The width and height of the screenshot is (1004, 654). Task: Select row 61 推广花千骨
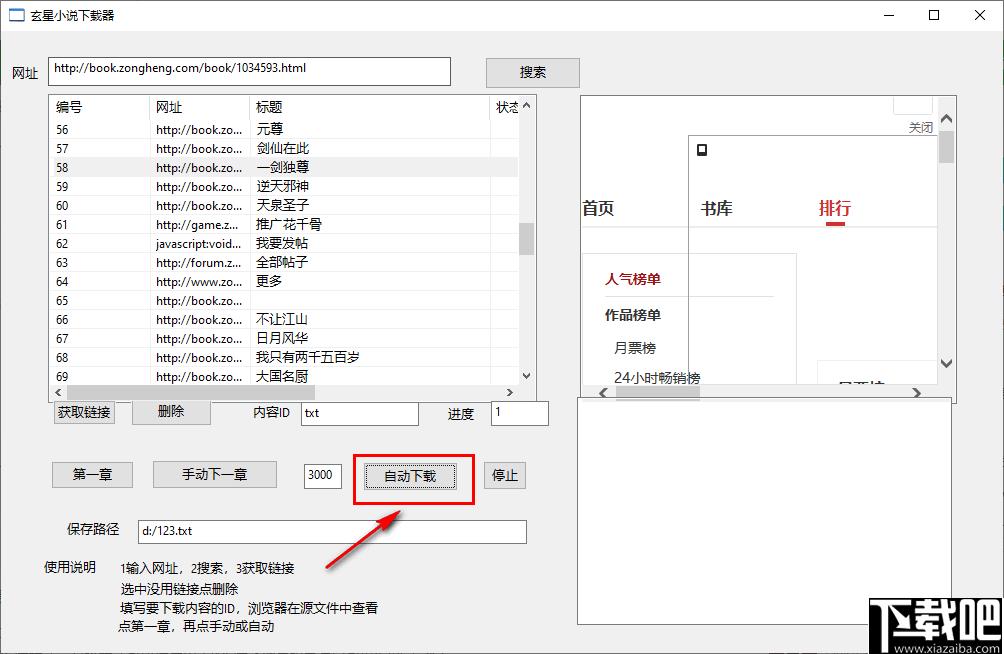click(x=284, y=224)
